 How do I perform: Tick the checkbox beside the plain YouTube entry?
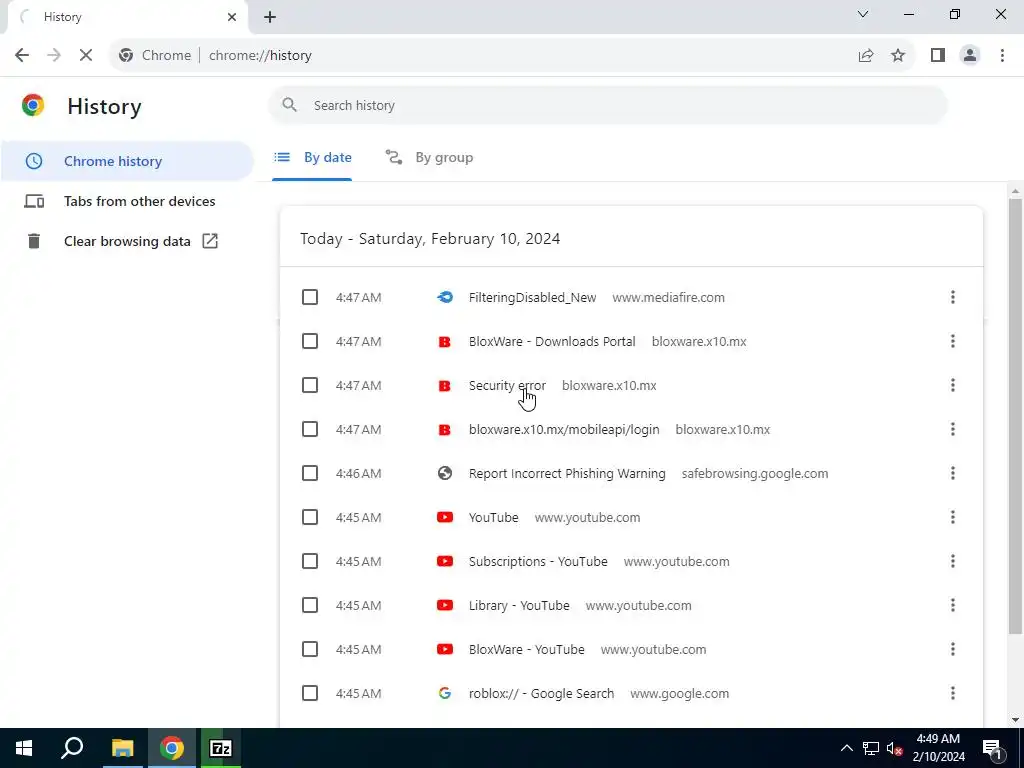(310, 517)
